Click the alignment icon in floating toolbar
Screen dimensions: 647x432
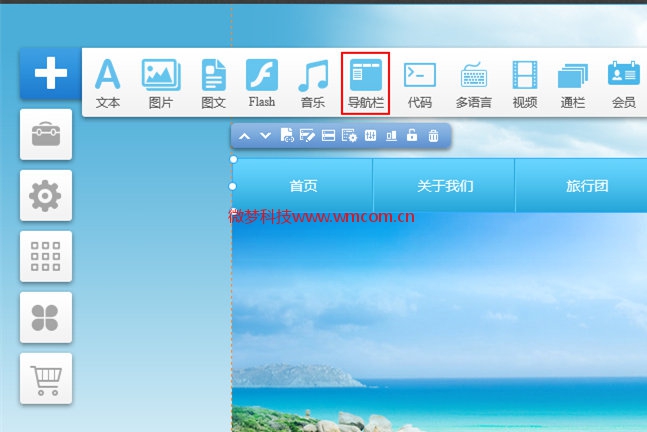pos(391,136)
